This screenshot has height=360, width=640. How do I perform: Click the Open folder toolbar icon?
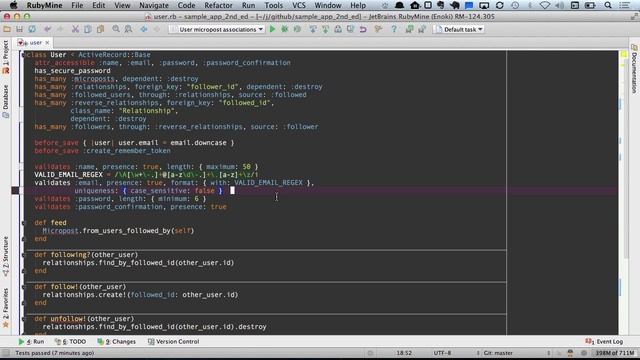point(7,29)
